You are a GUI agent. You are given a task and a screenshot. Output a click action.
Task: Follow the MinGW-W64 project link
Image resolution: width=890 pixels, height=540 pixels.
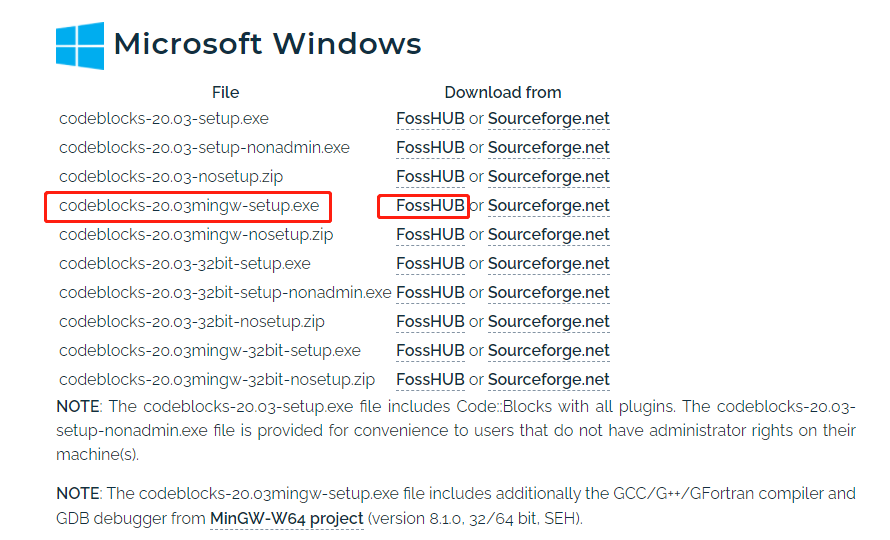point(287,519)
